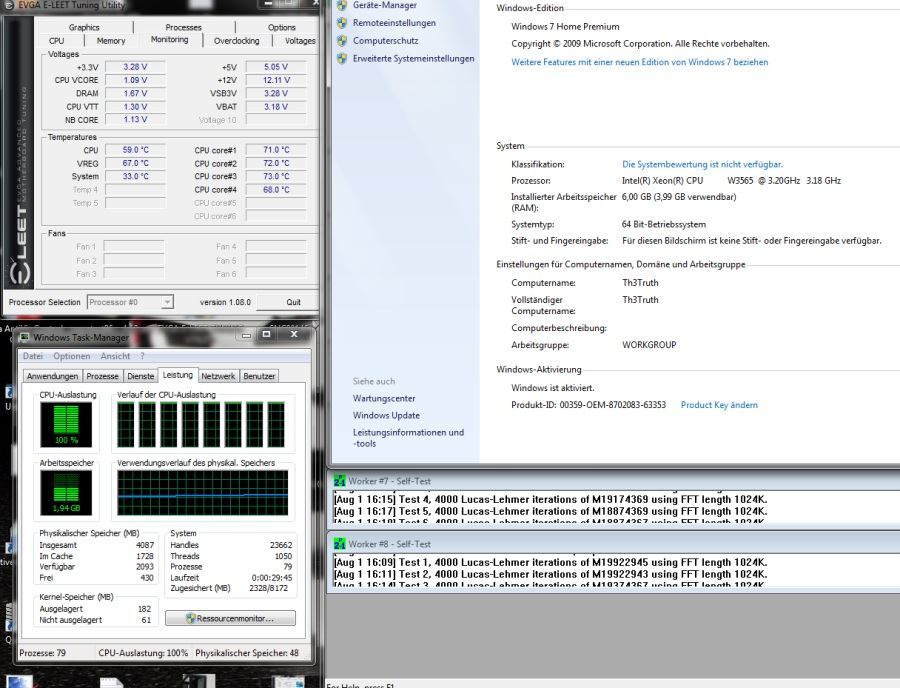Switch to E-LEET Graphics tab
Screen dimensions: 900x688
pos(84,27)
